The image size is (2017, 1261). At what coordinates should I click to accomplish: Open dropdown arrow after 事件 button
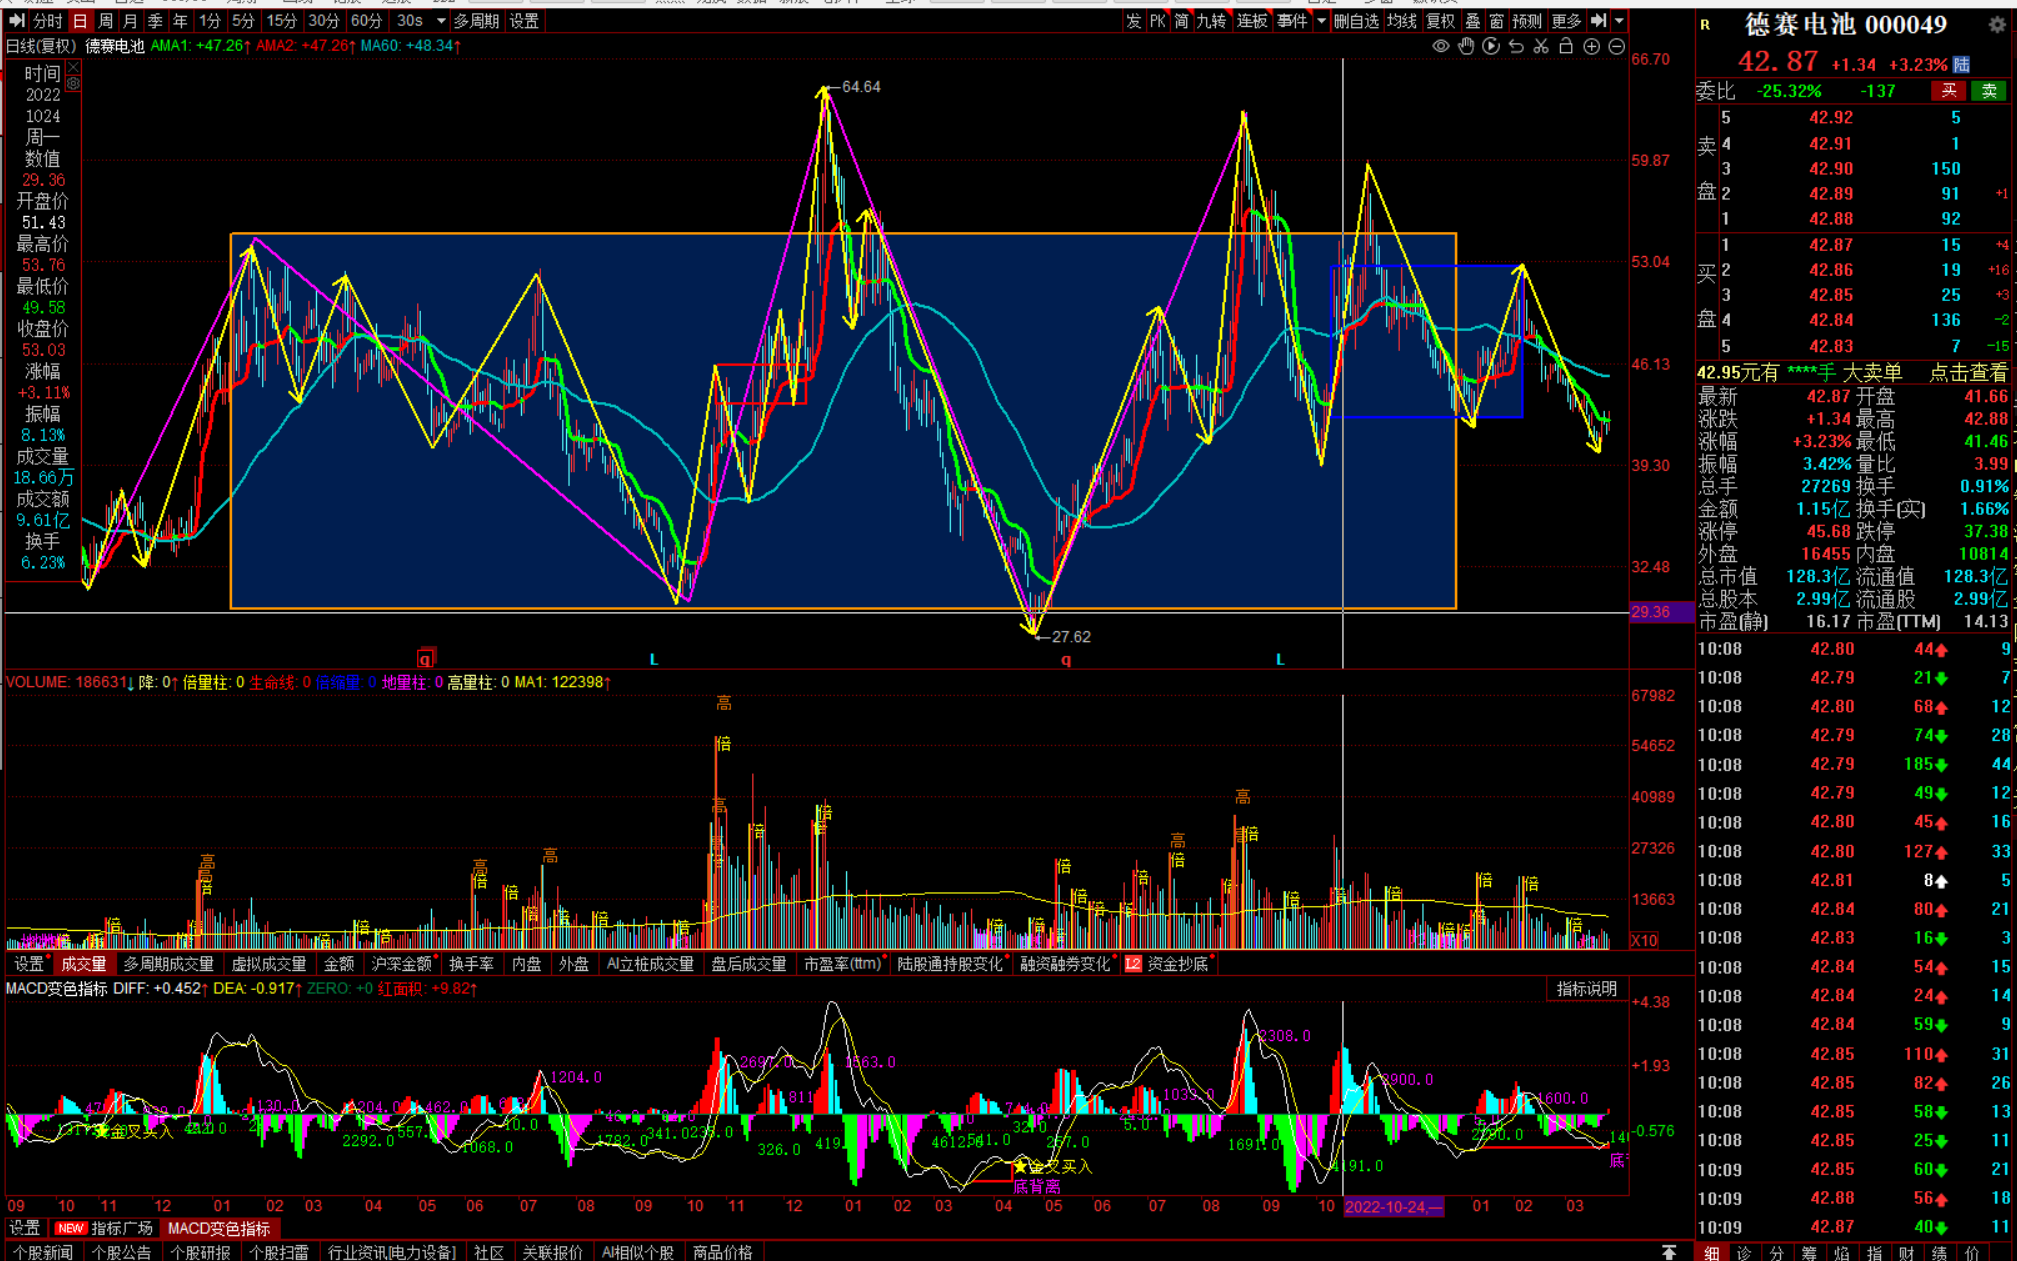click(x=1321, y=21)
